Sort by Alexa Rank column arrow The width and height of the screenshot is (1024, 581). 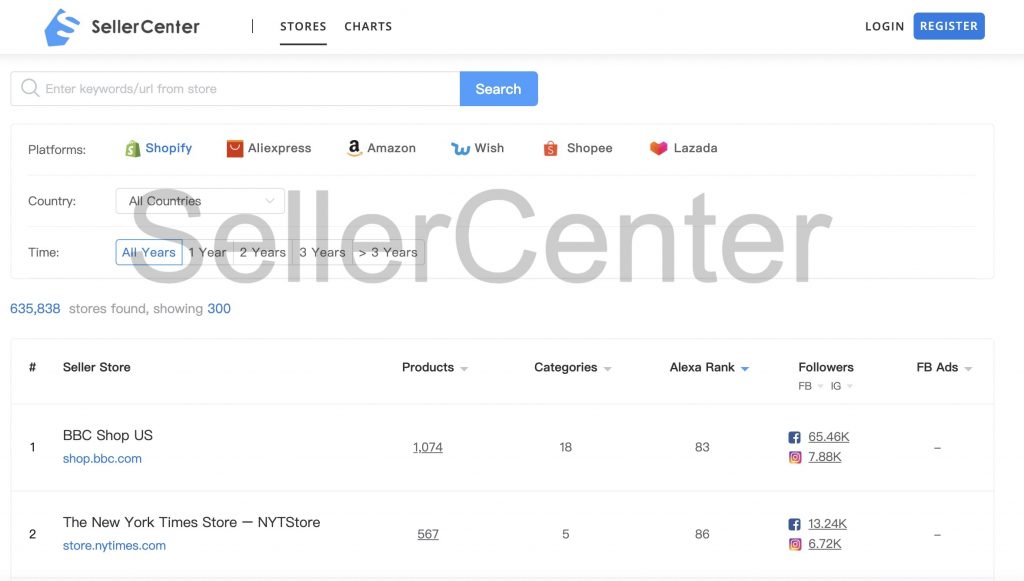coord(744,369)
